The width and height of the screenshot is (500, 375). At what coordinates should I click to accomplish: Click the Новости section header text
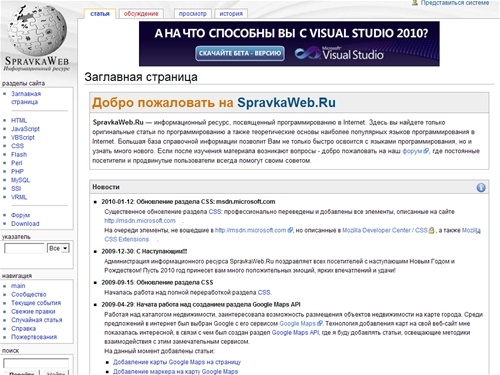tap(106, 187)
